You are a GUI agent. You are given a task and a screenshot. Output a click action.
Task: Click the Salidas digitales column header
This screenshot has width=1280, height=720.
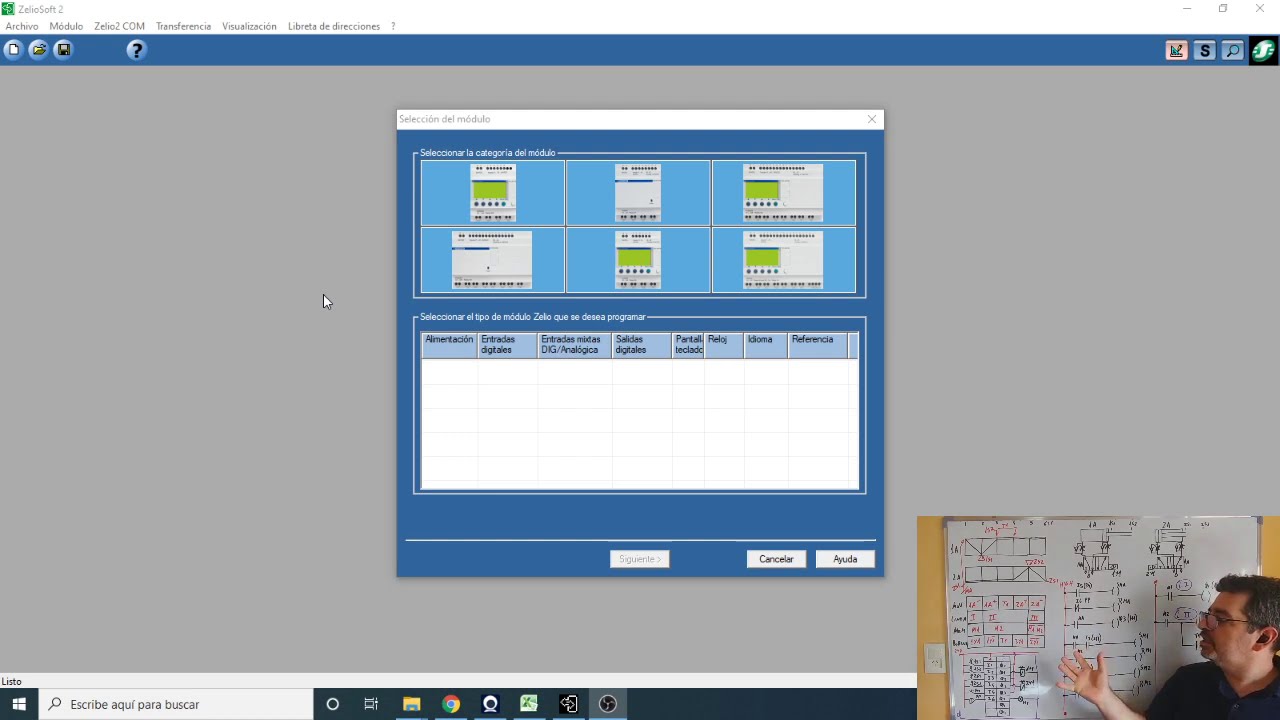[641, 345]
